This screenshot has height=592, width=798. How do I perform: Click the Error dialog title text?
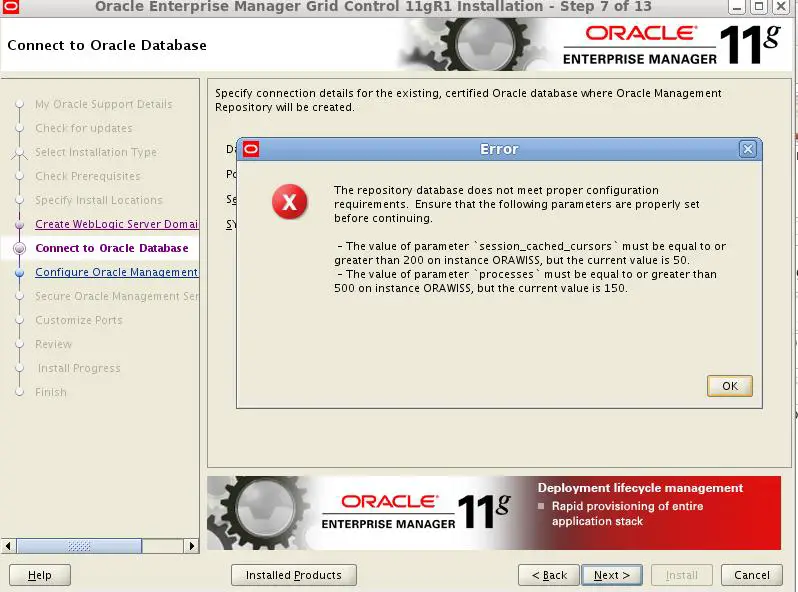point(499,149)
